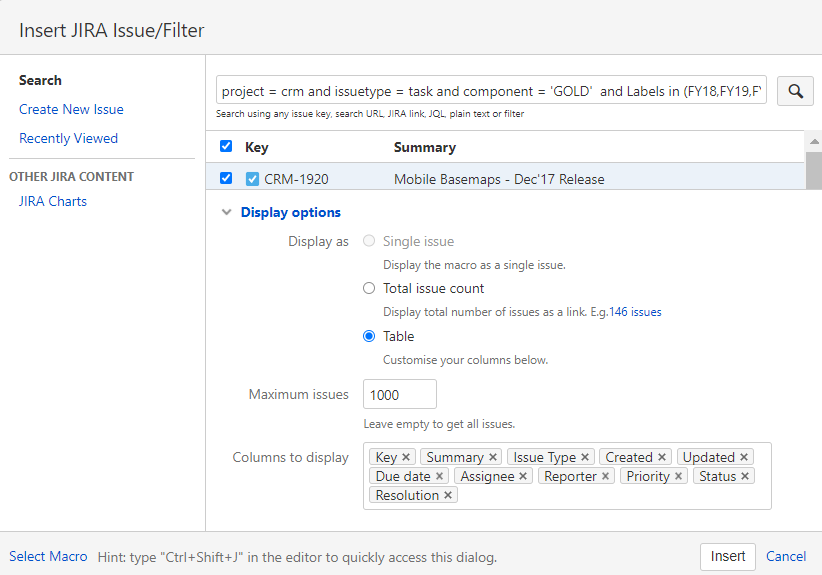Click the results list scrollbar up arrow
Screen dimensions: 822x575
(x=814, y=141)
